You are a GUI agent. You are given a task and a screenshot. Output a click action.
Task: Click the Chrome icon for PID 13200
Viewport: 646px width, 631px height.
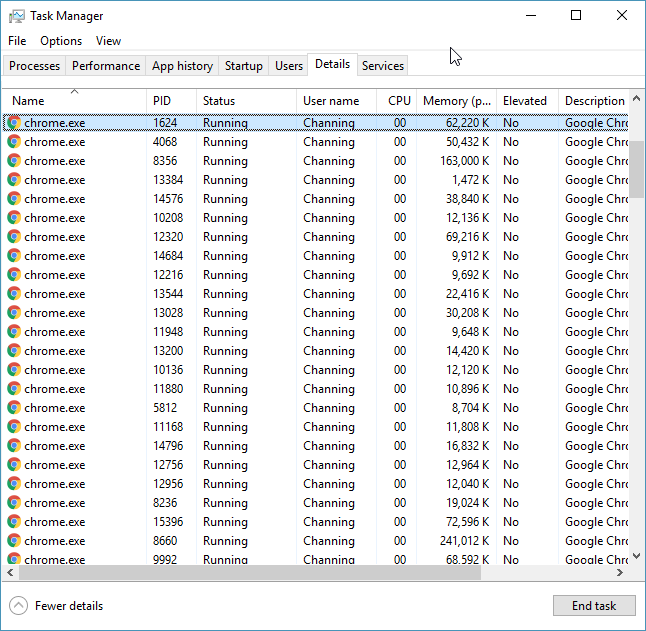click(14, 351)
